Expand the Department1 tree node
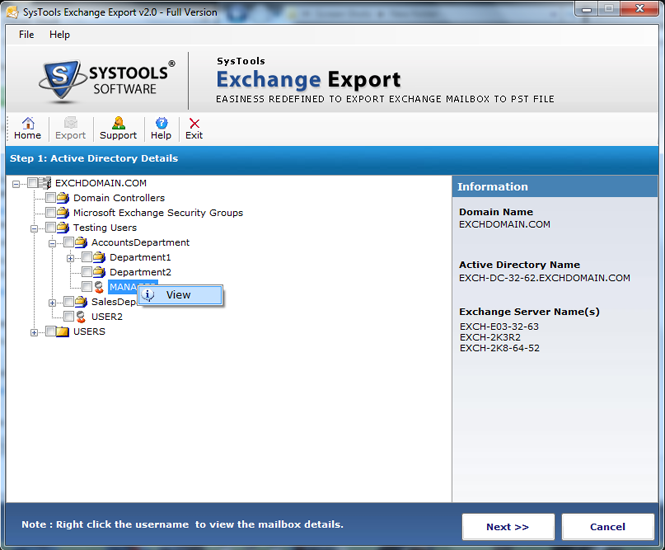The image size is (665, 550). coord(71,258)
